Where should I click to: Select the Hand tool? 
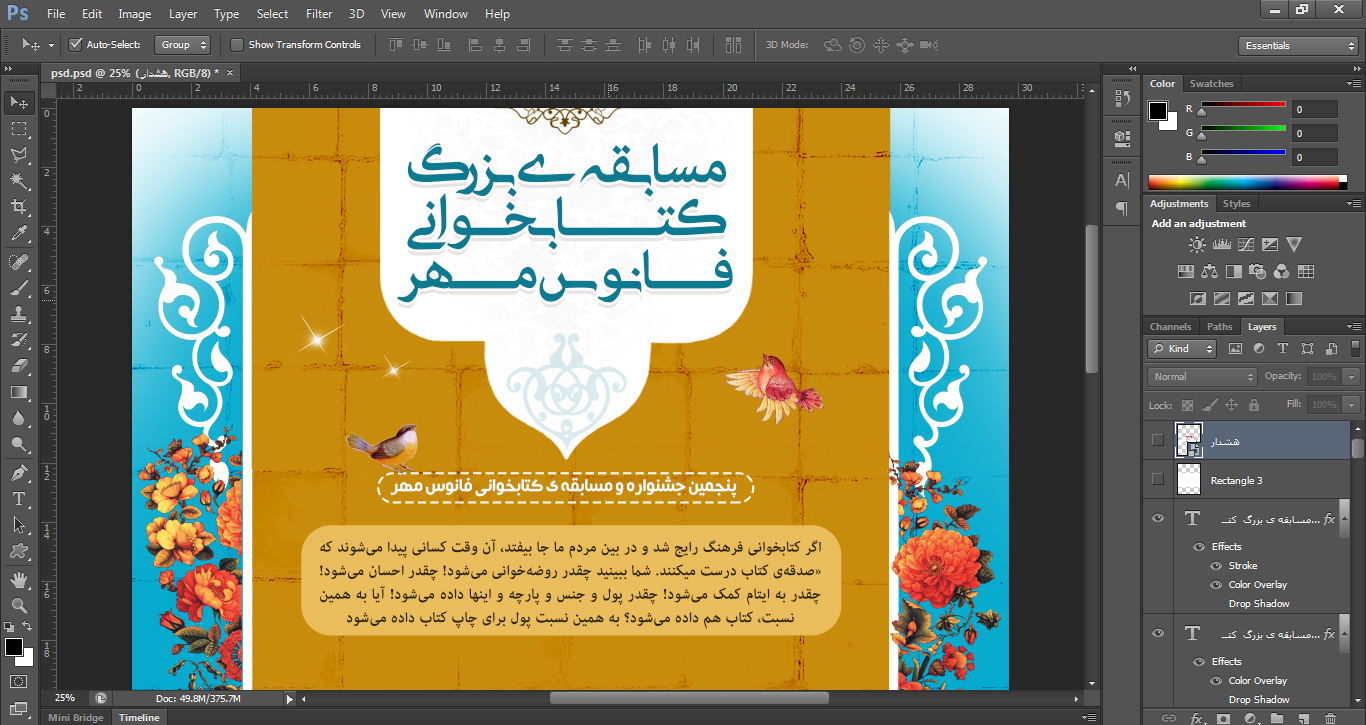(x=18, y=579)
